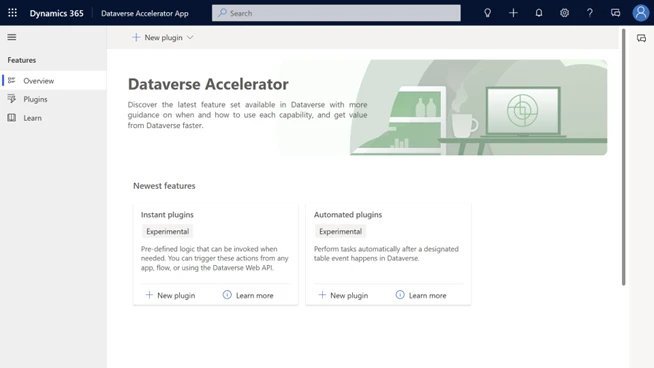Click the Instant plugins card title
The height and width of the screenshot is (368, 654).
coord(167,214)
